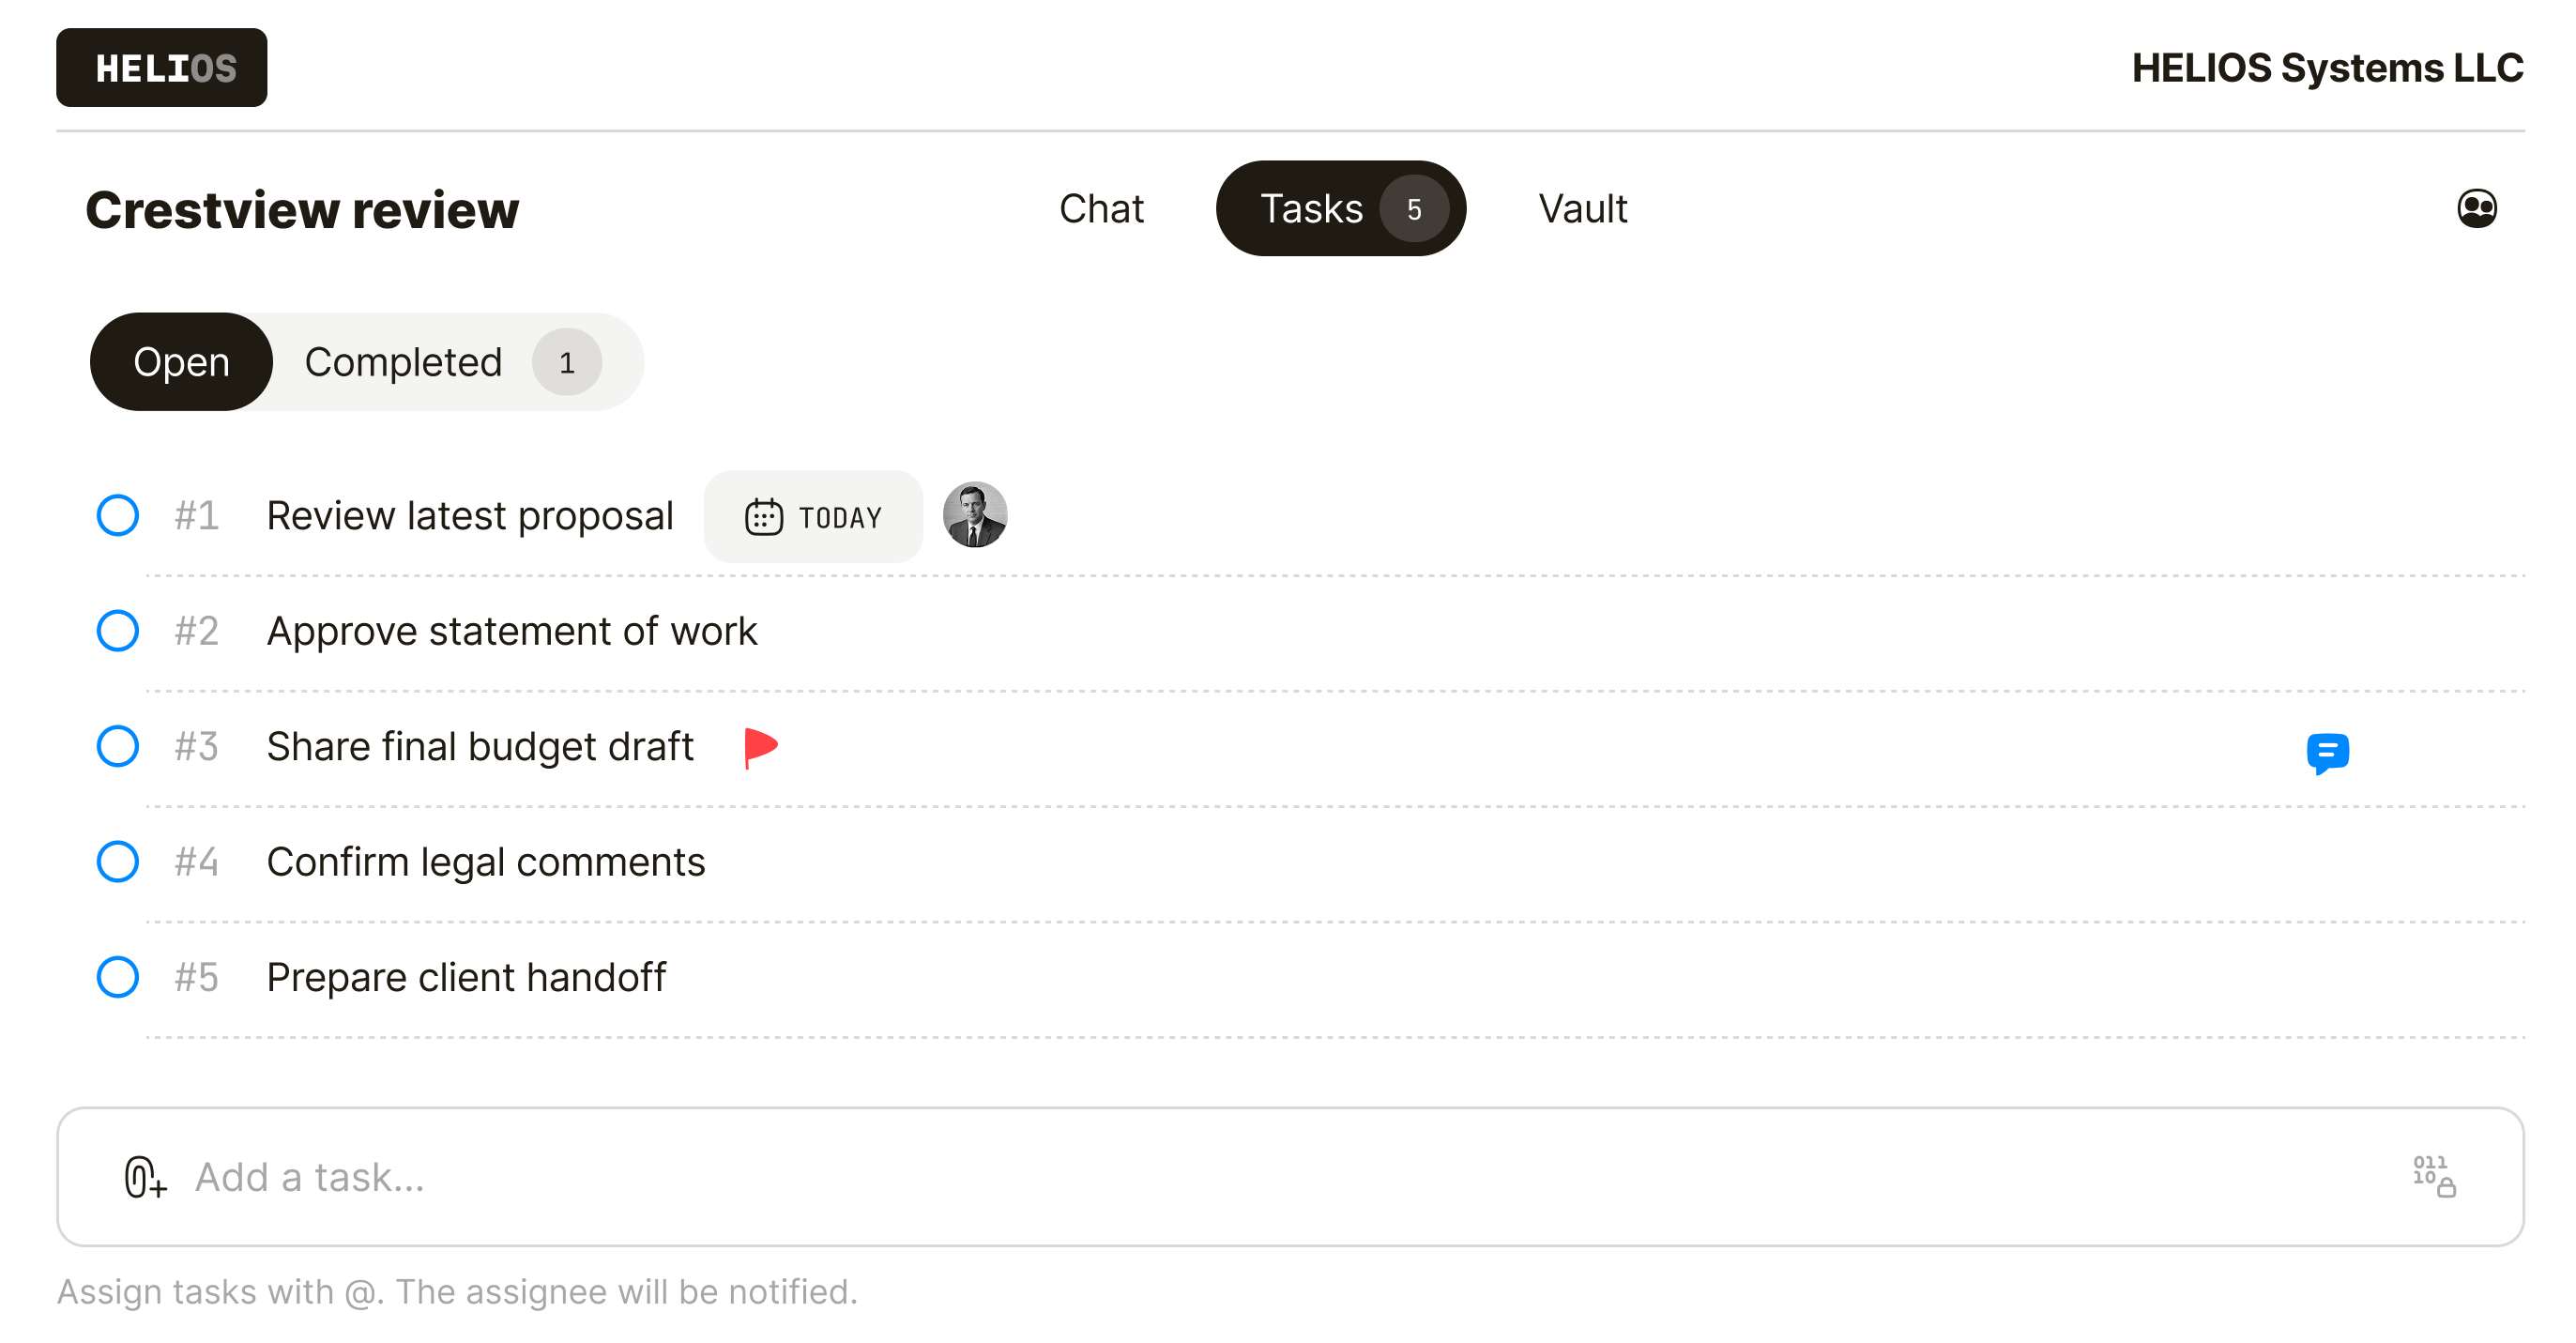Open the assignee avatar on Review latest proposal

point(975,515)
